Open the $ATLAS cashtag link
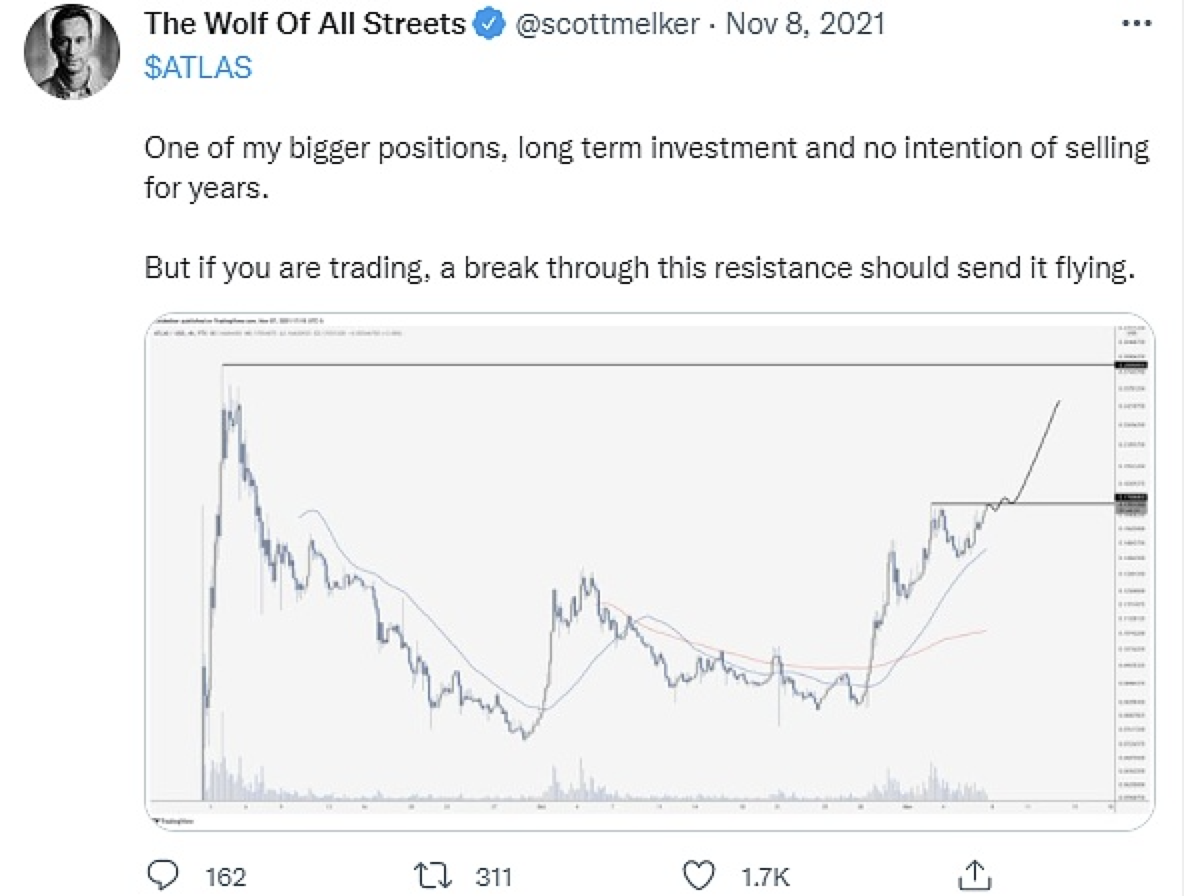This screenshot has height=896, width=1184. point(198,68)
